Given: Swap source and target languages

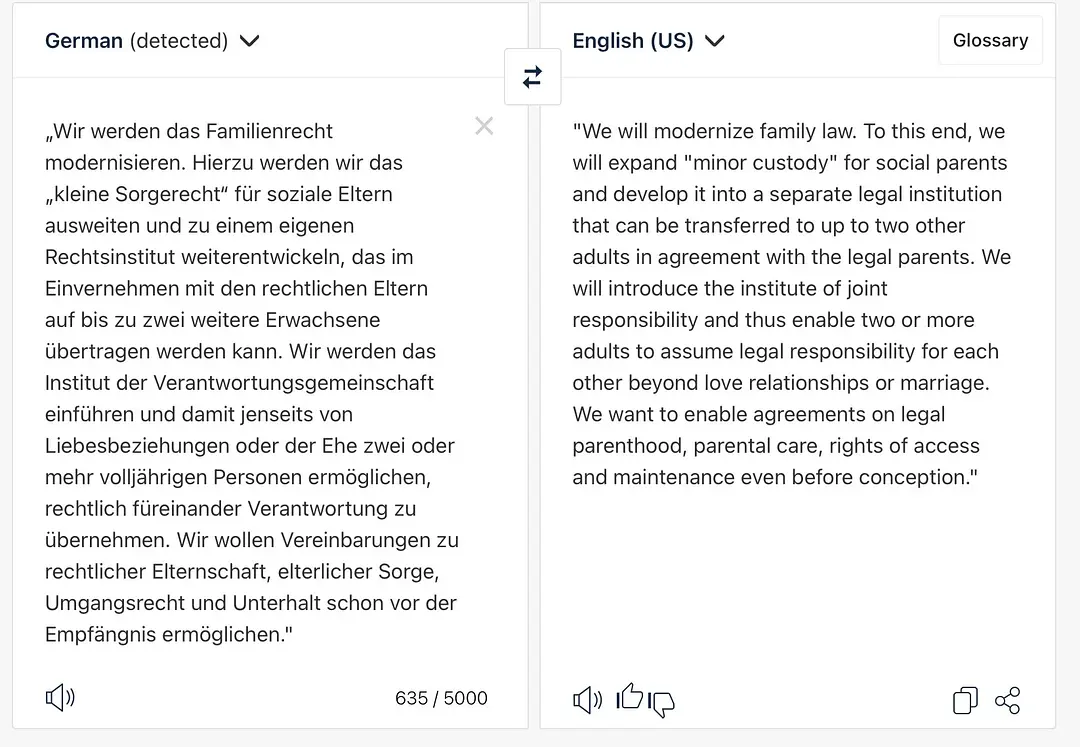Looking at the screenshot, I should click(532, 77).
